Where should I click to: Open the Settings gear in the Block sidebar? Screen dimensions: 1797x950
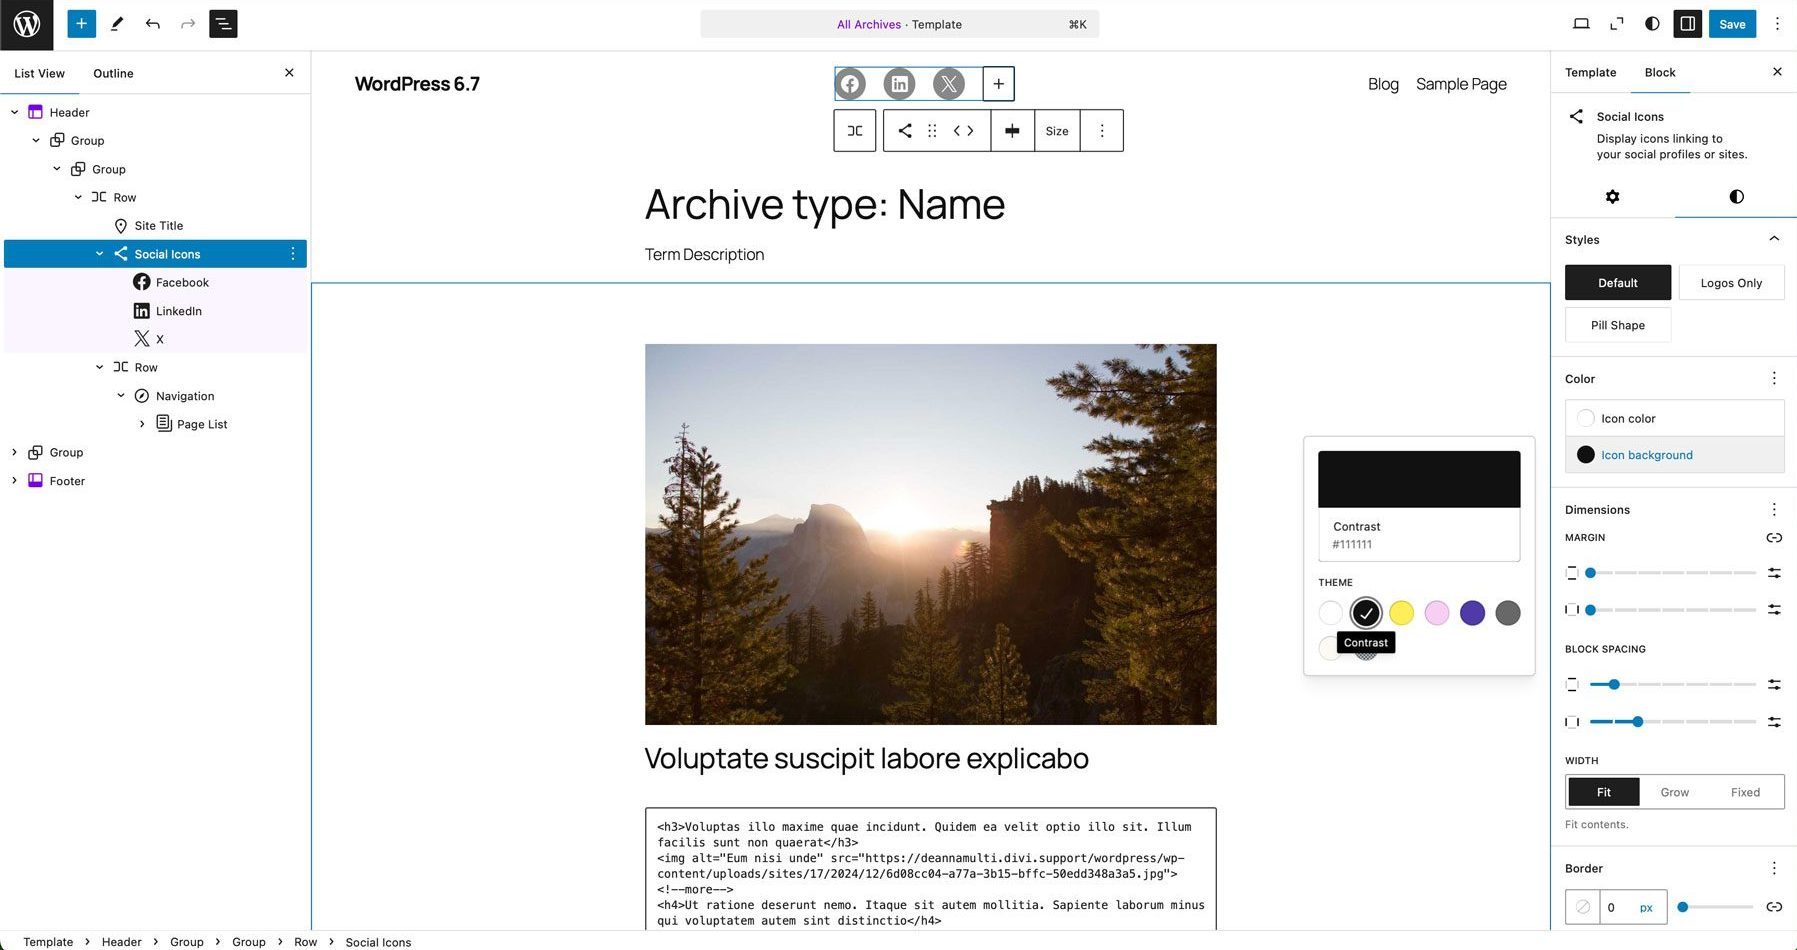(x=1612, y=197)
